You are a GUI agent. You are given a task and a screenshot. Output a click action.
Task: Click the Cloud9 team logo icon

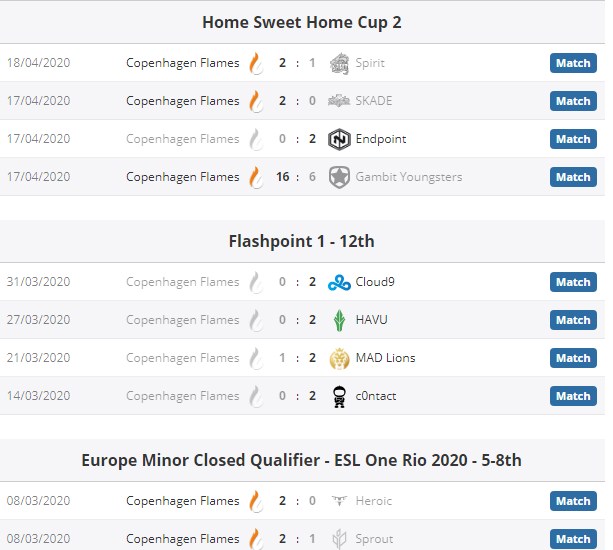pyautogui.click(x=340, y=282)
